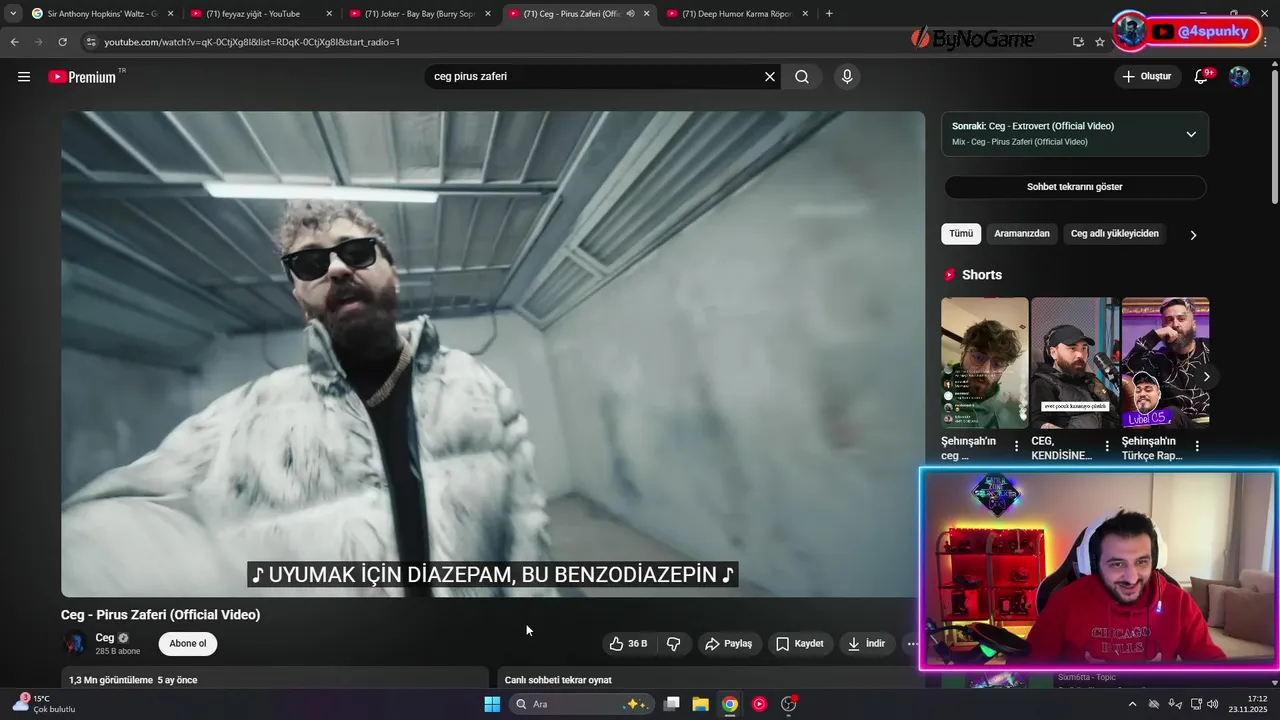
Task: Open the Oluştur create menu
Action: [1146, 76]
